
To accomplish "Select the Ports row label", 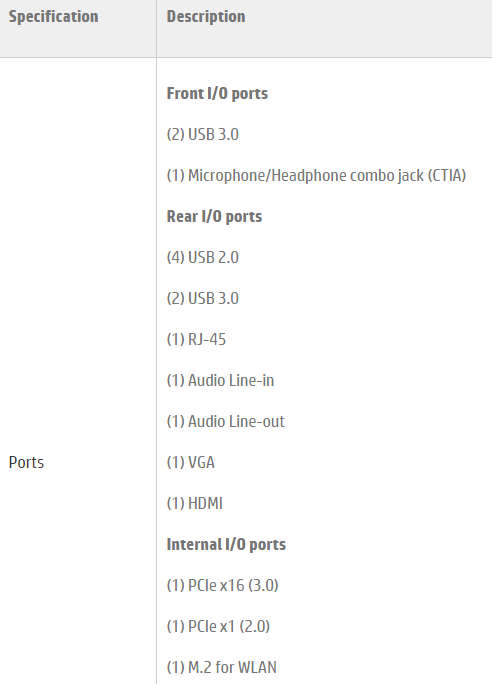I will pyautogui.click(x=26, y=462).
